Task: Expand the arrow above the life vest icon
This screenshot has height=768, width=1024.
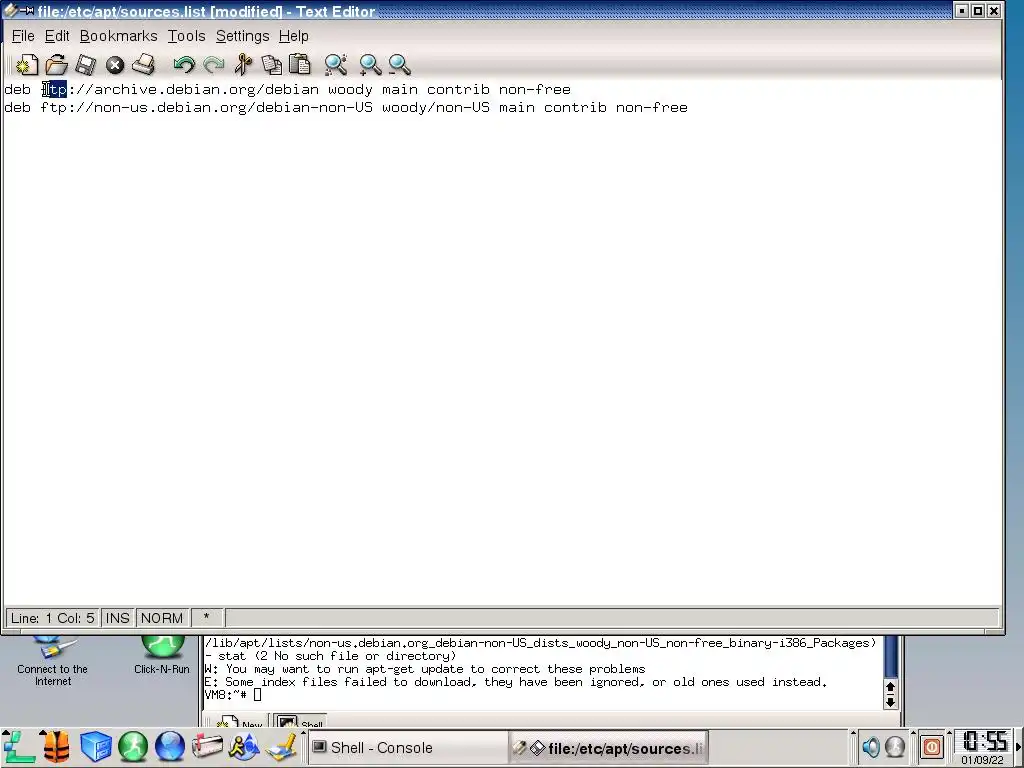Action: click(43, 734)
